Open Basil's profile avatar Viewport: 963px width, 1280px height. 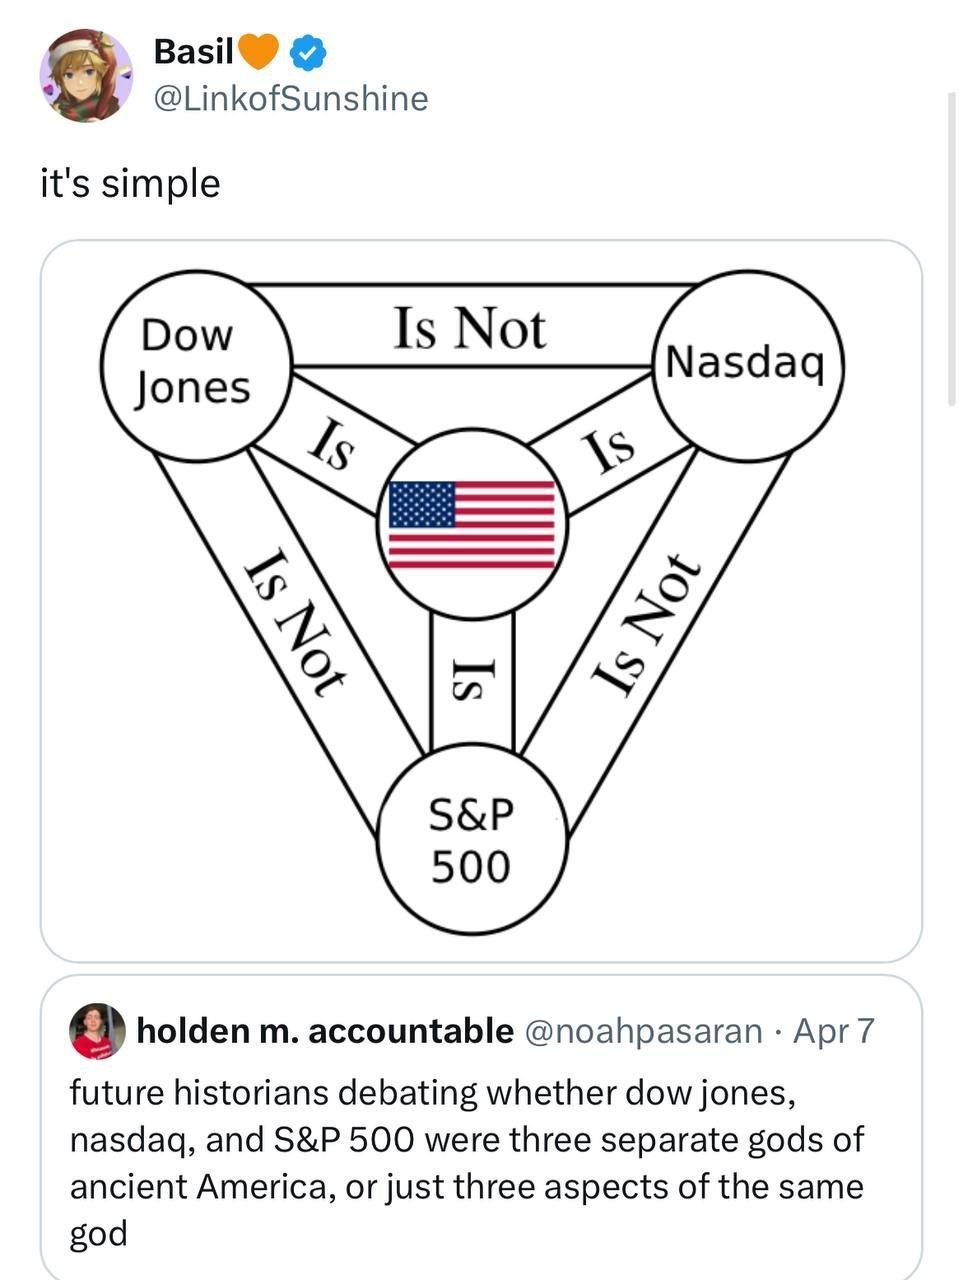pos(86,75)
